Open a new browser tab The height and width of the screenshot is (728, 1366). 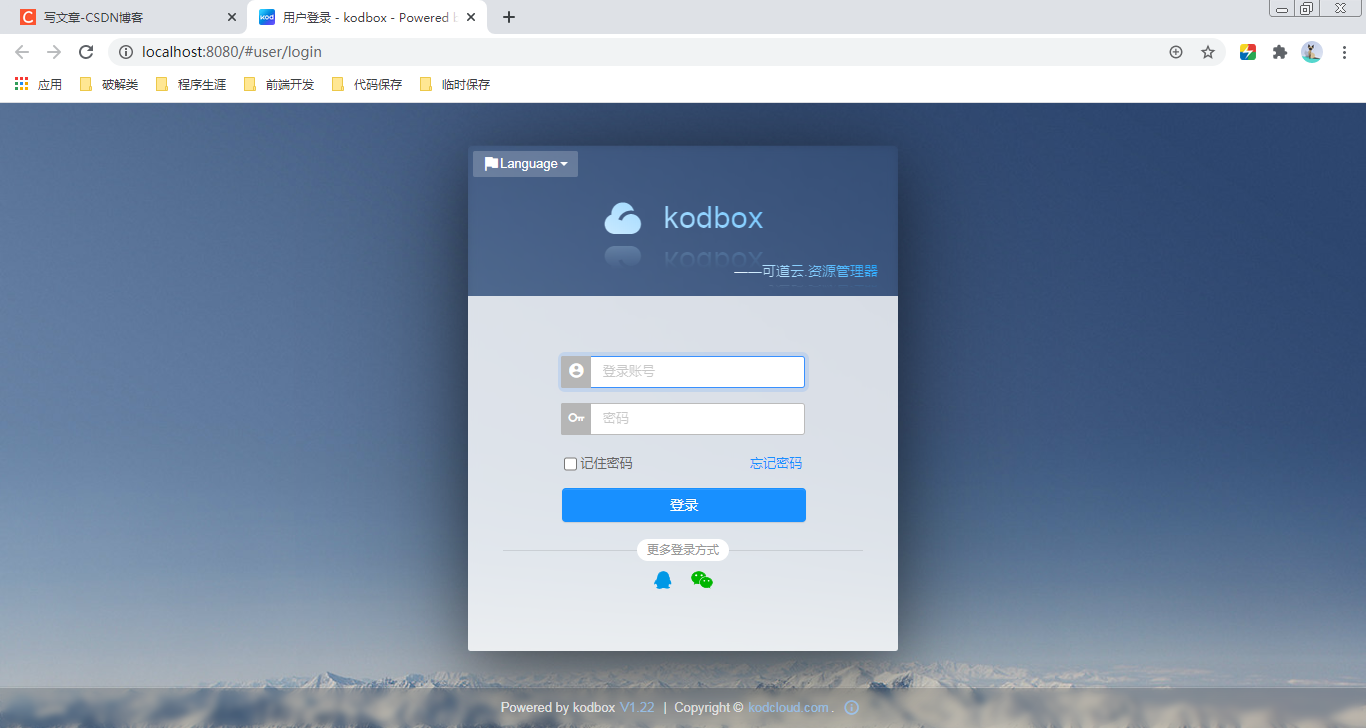tap(509, 17)
